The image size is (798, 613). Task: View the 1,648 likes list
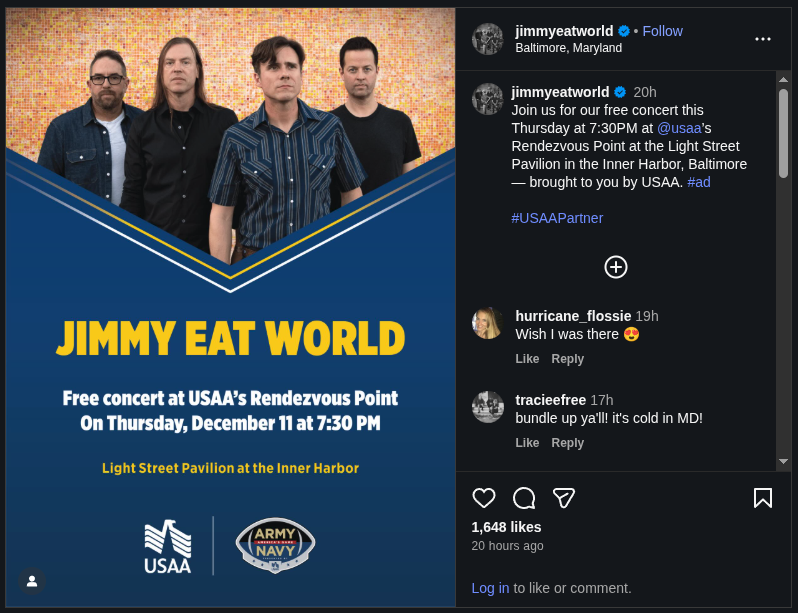pyautogui.click(x=506, y=527)
